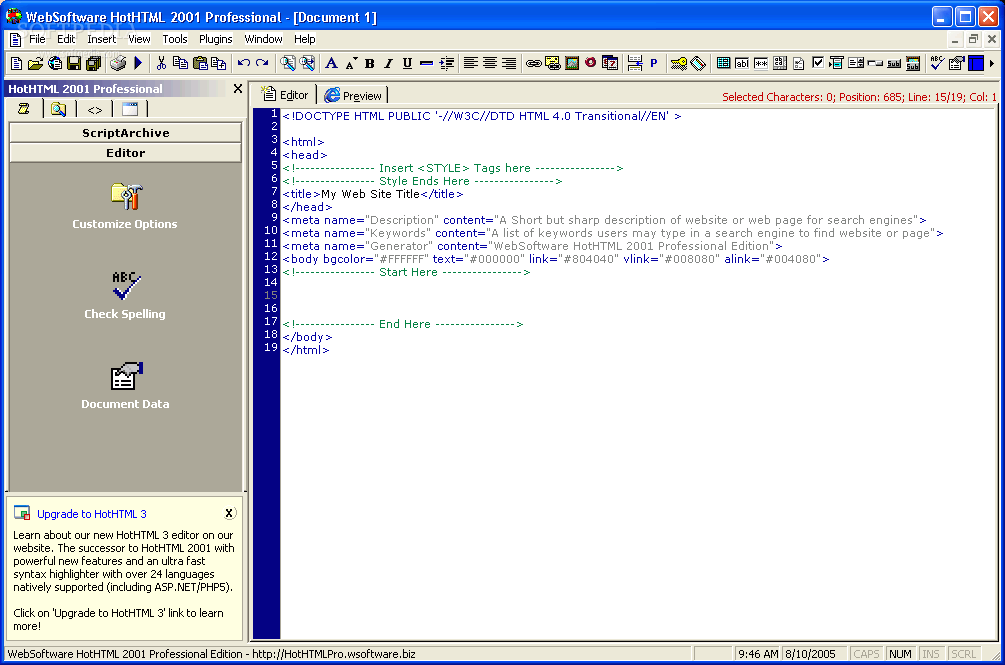Cut selection using the scissors icon

click(x=162, y=63)
